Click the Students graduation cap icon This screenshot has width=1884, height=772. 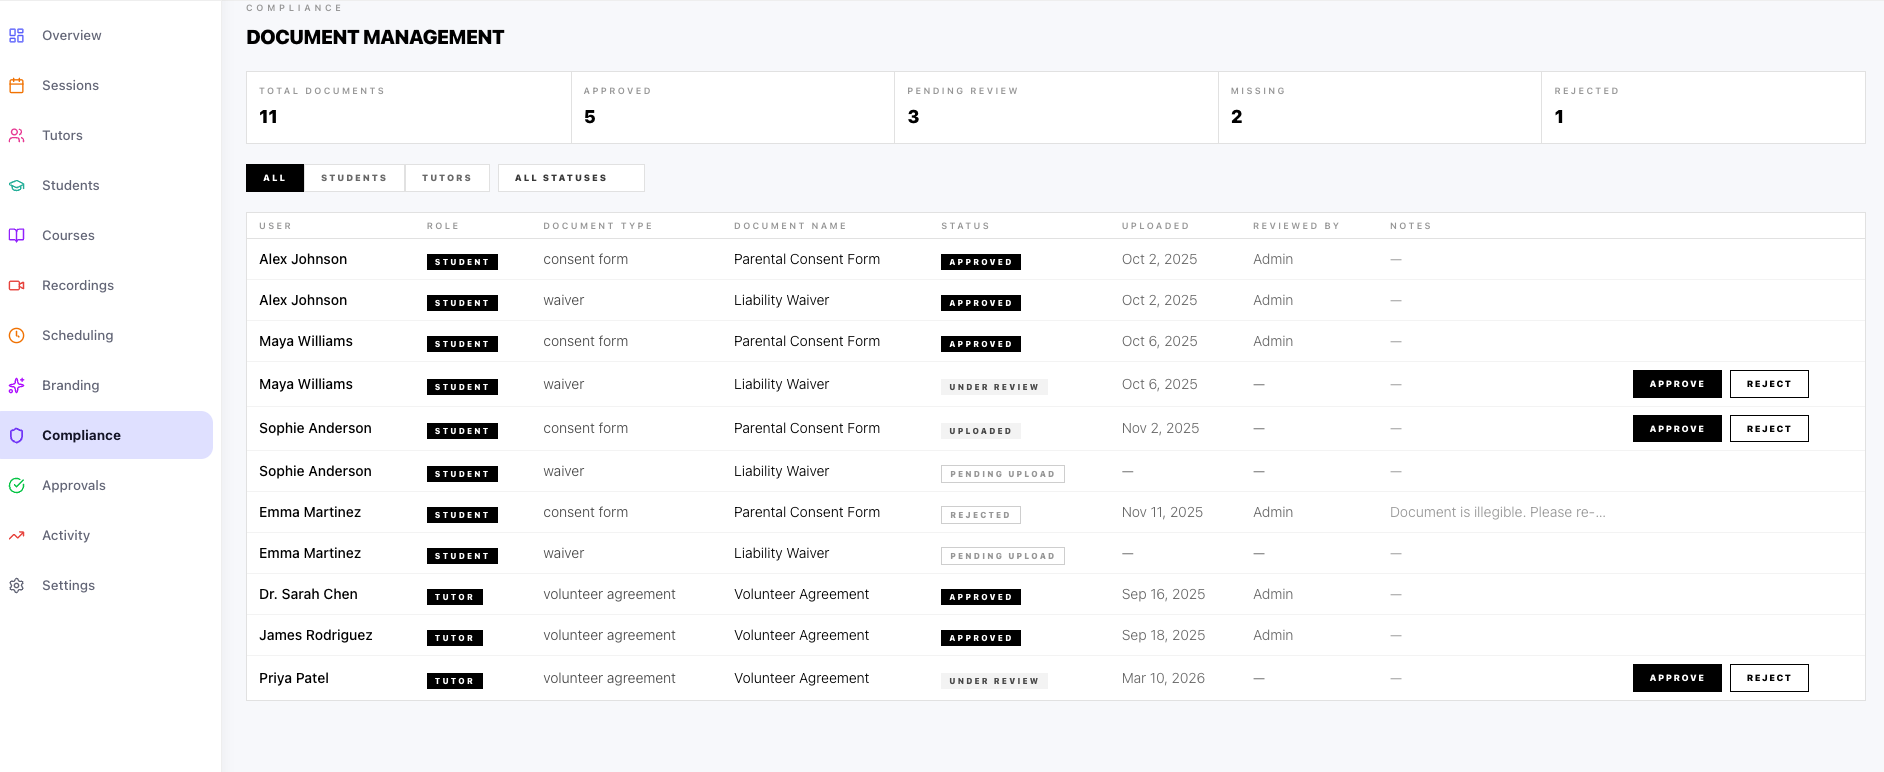16,186
